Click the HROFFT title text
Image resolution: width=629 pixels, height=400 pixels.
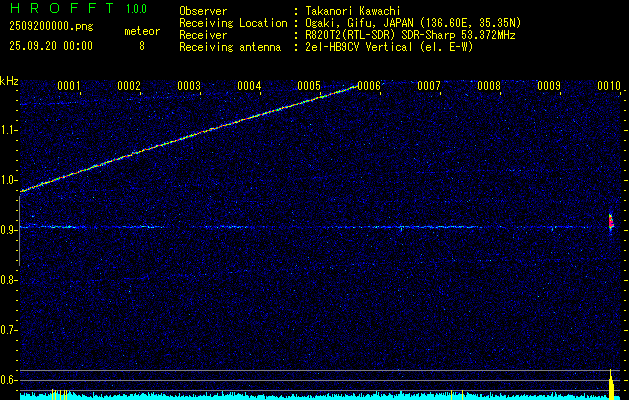click(57, 9)
